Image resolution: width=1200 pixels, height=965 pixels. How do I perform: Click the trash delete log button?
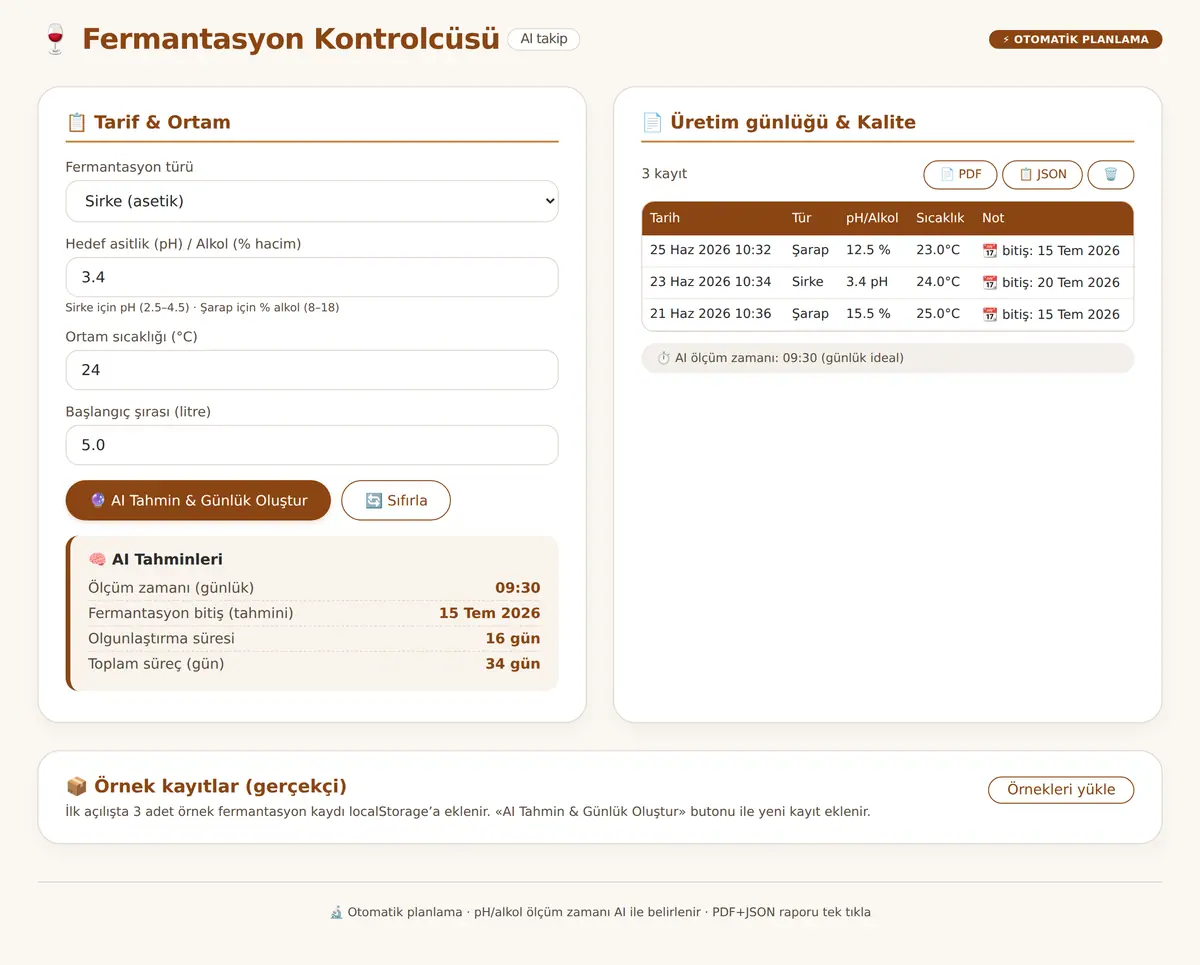1111,174
